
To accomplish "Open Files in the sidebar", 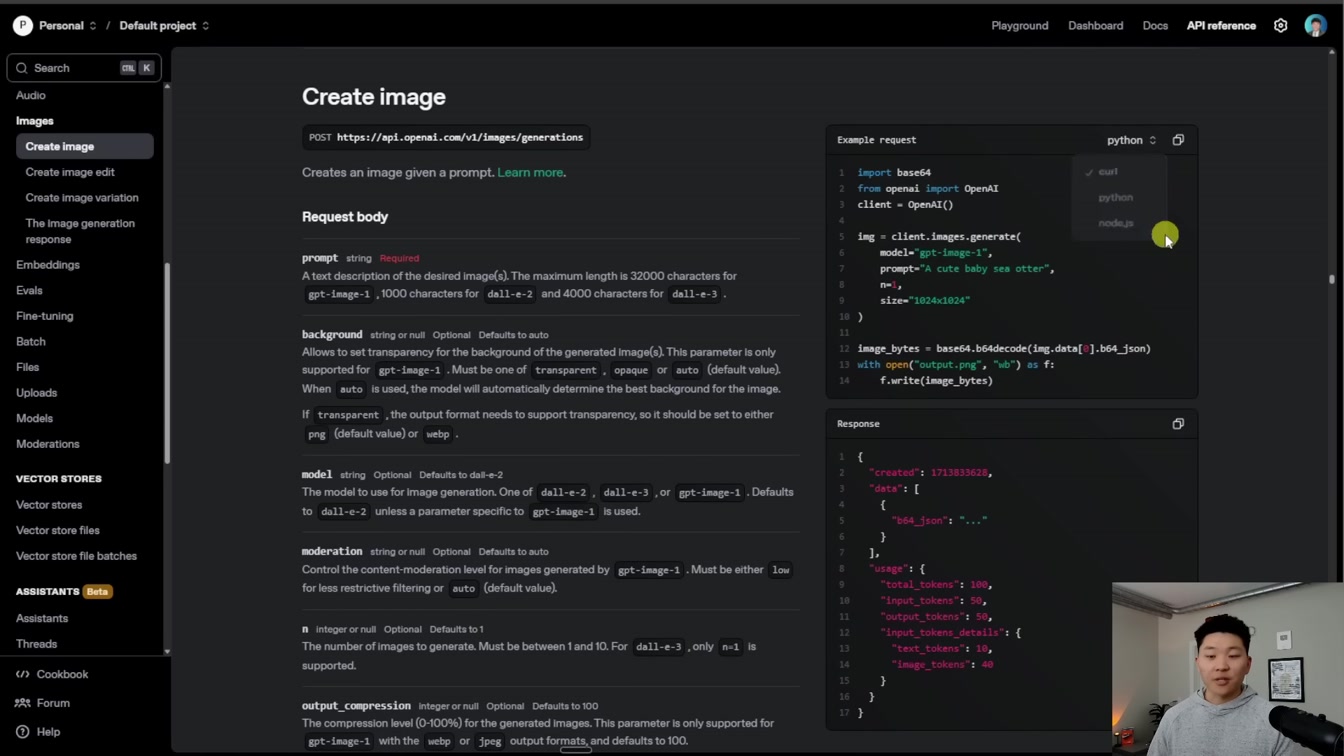I will [28, 367].
